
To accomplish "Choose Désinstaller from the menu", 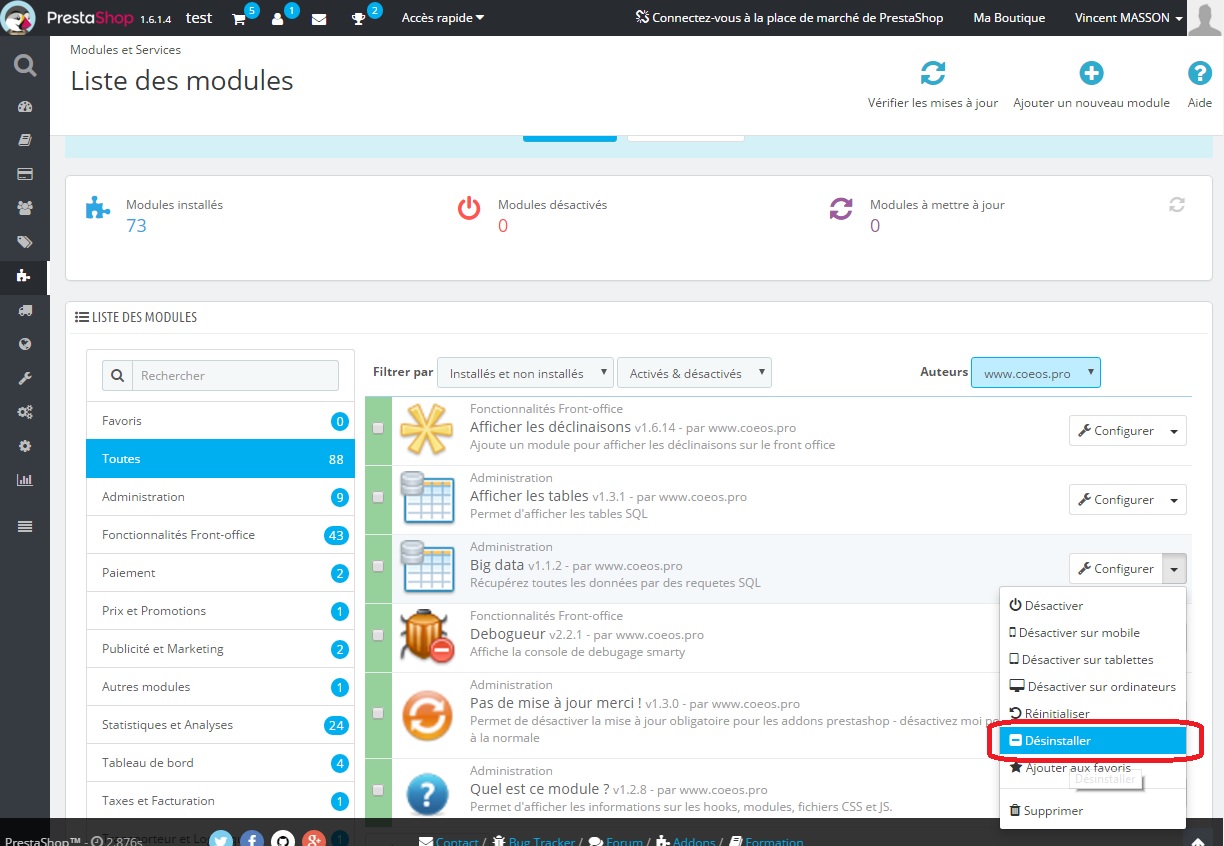I will (x=1093, y=741).
